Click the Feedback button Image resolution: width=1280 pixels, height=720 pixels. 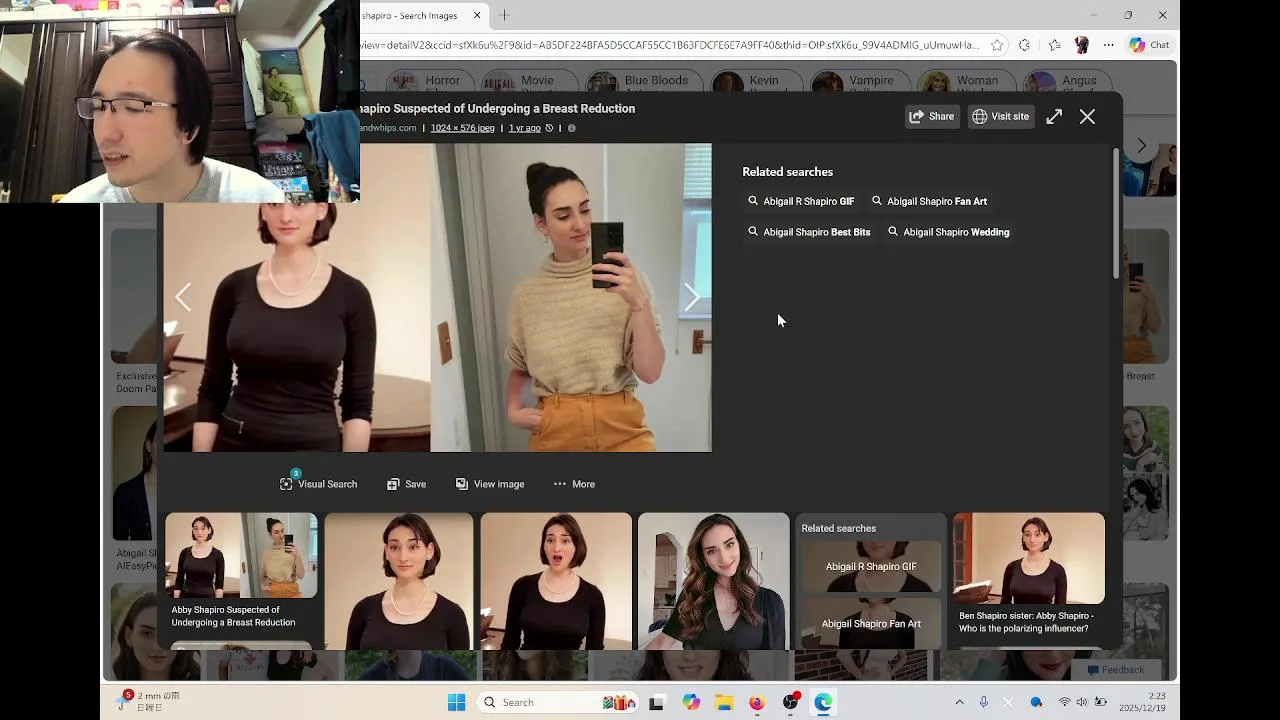[x=1115, y=670]
